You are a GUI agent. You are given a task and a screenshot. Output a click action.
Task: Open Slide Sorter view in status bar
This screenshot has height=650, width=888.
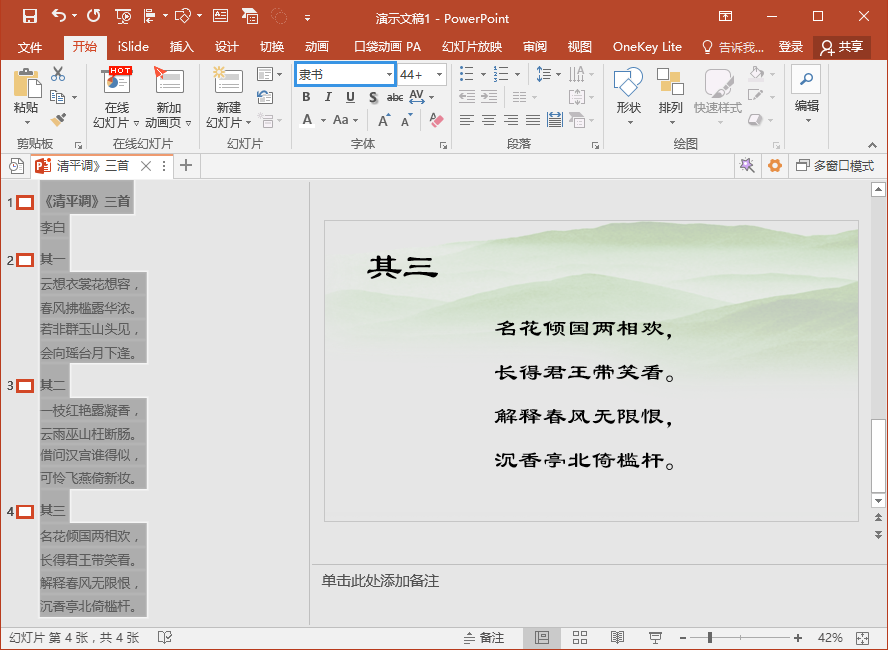(x=580, y=638)
